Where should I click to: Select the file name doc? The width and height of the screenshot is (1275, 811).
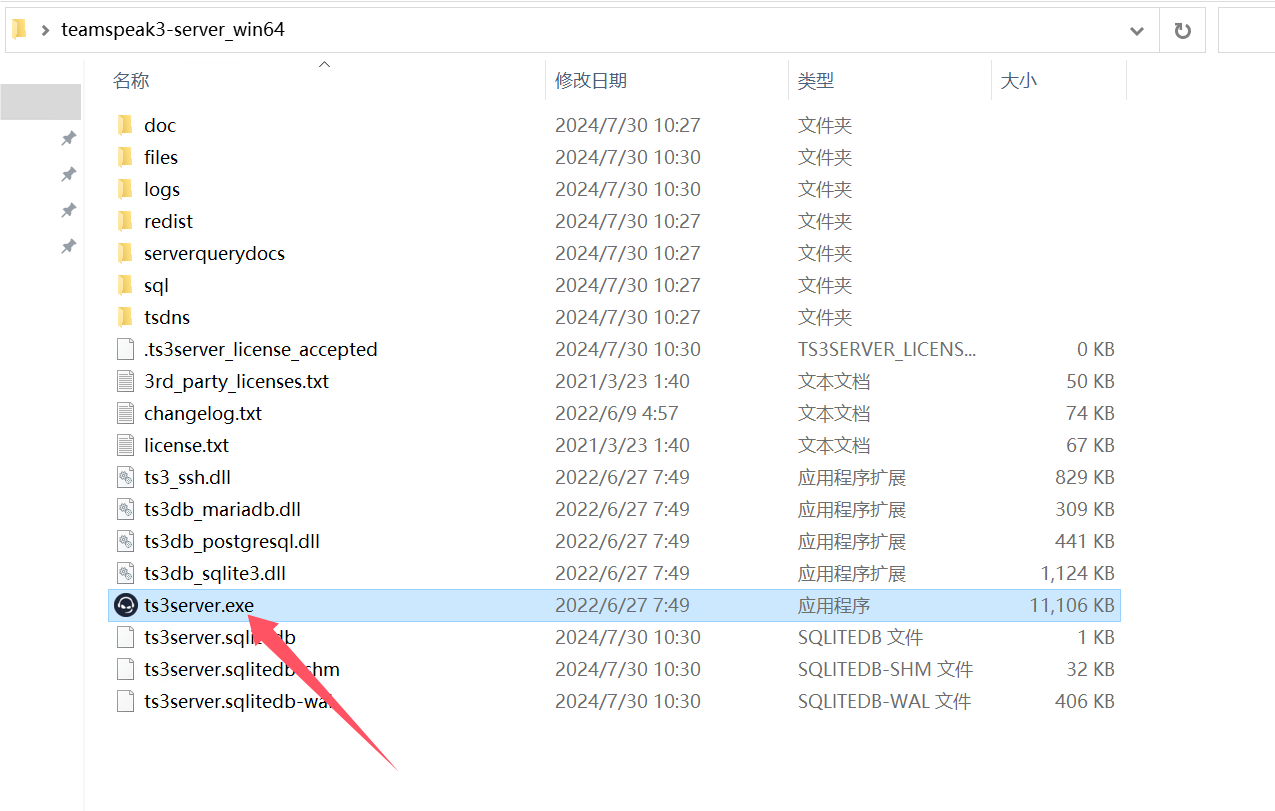click(160, 125)
